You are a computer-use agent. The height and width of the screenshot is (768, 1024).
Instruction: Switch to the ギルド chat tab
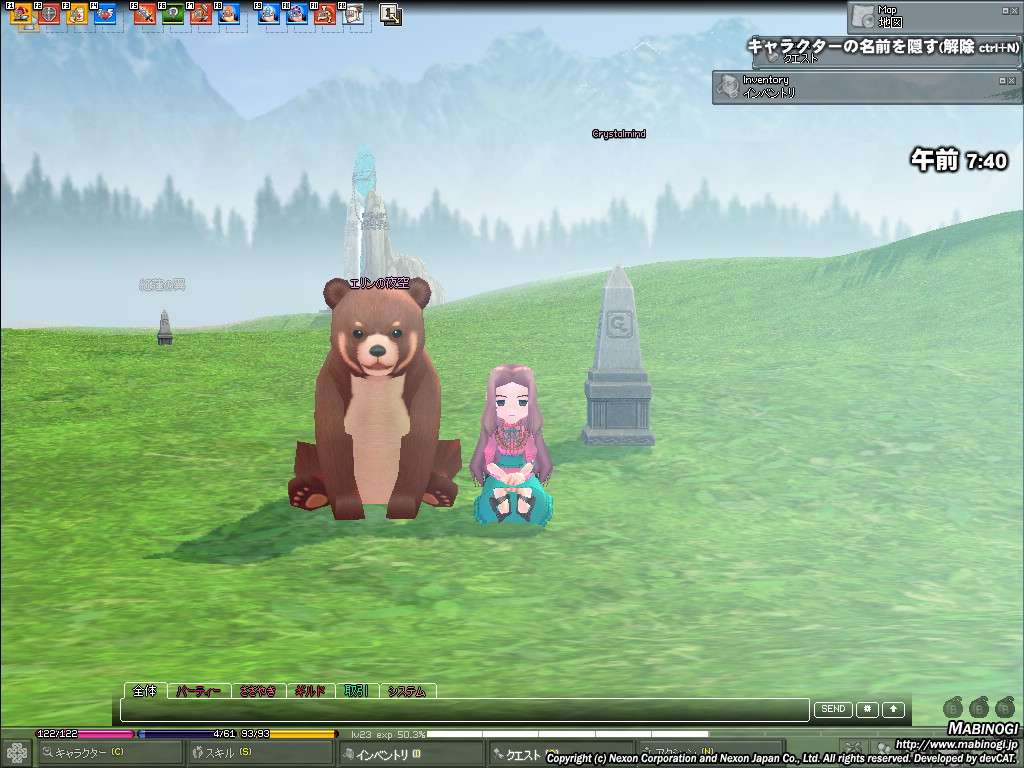(x=310, y=691)
